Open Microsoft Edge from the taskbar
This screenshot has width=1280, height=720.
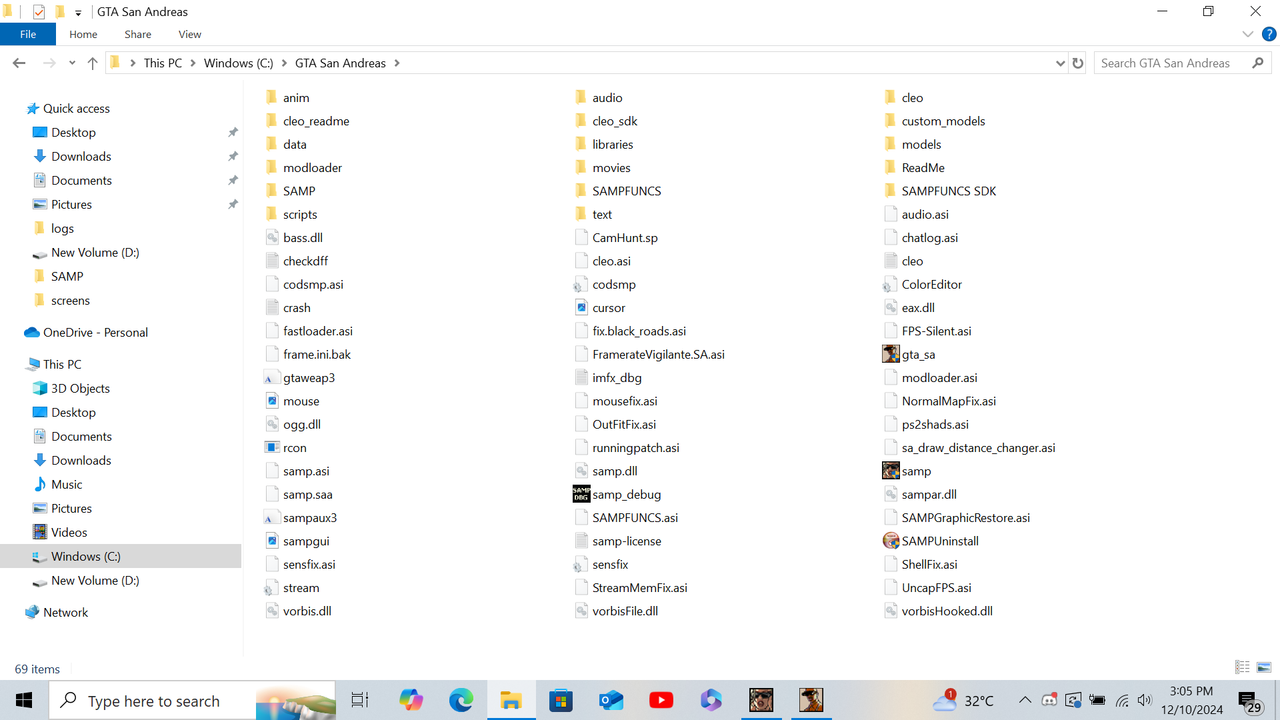click(461, 700)
